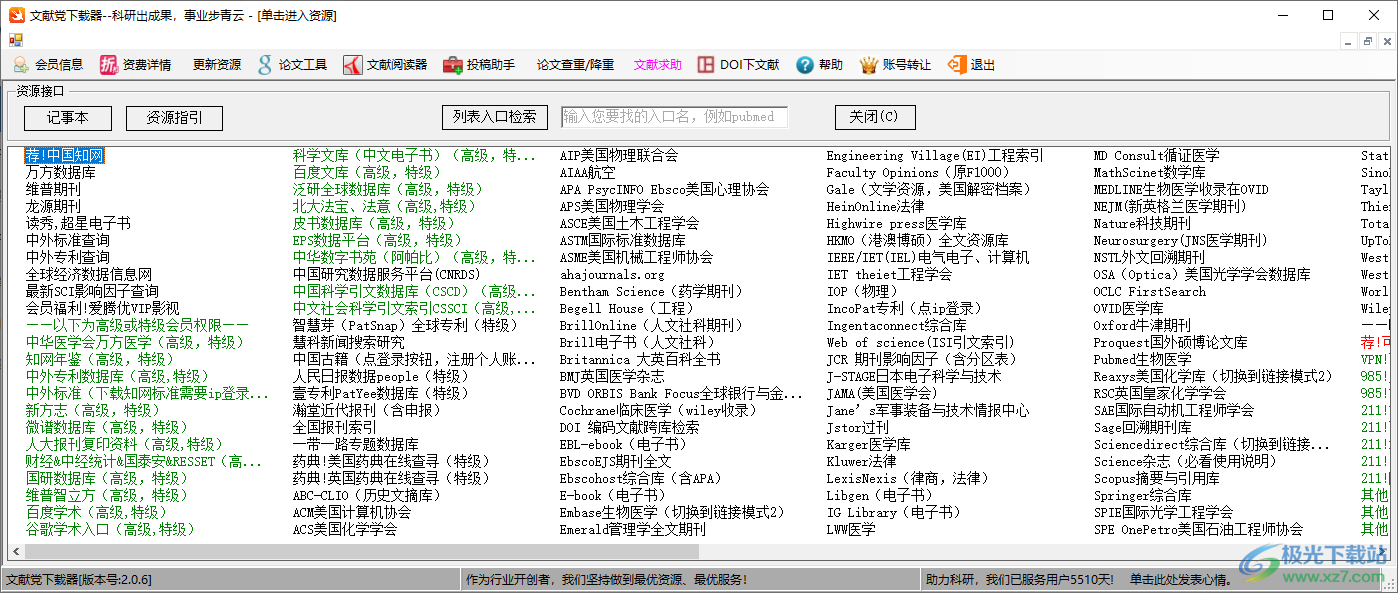Select ACM美国计算机协会 entry
1398x593 pixels.
tap(352, 513)
